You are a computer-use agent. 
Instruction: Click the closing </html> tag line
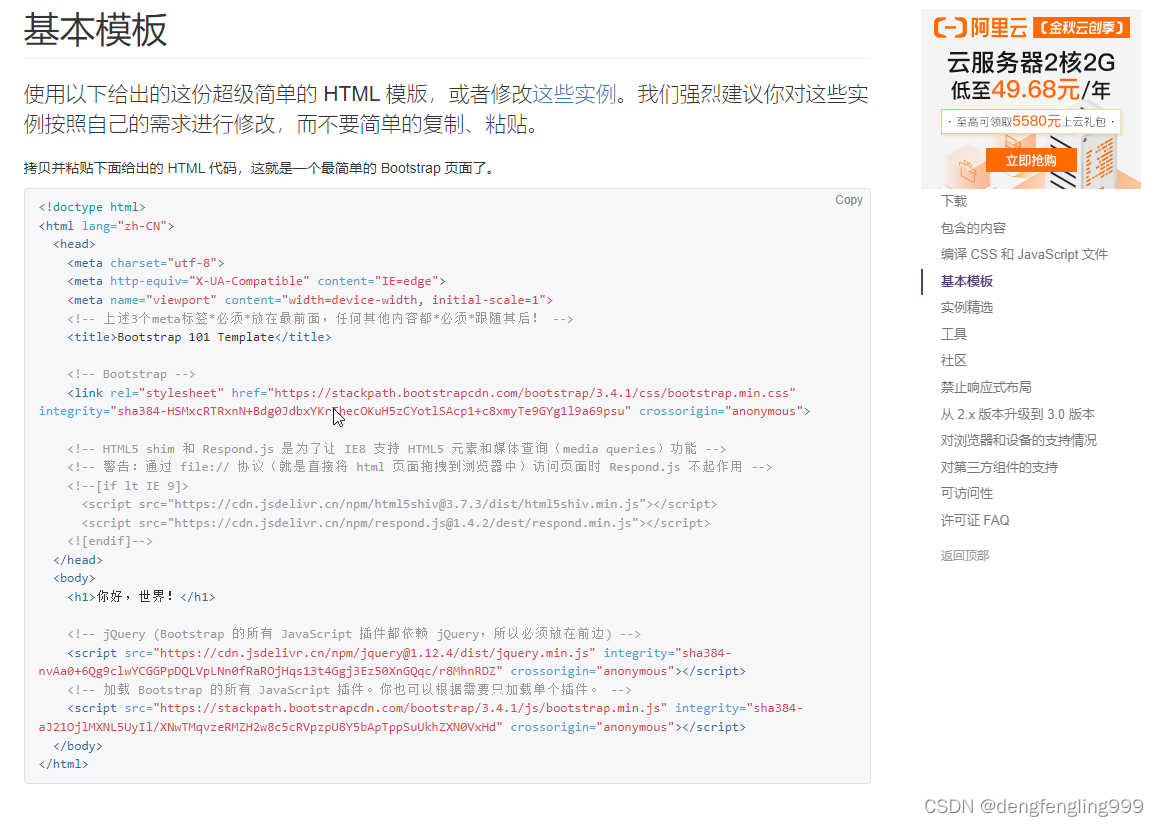tap(64, 764)
